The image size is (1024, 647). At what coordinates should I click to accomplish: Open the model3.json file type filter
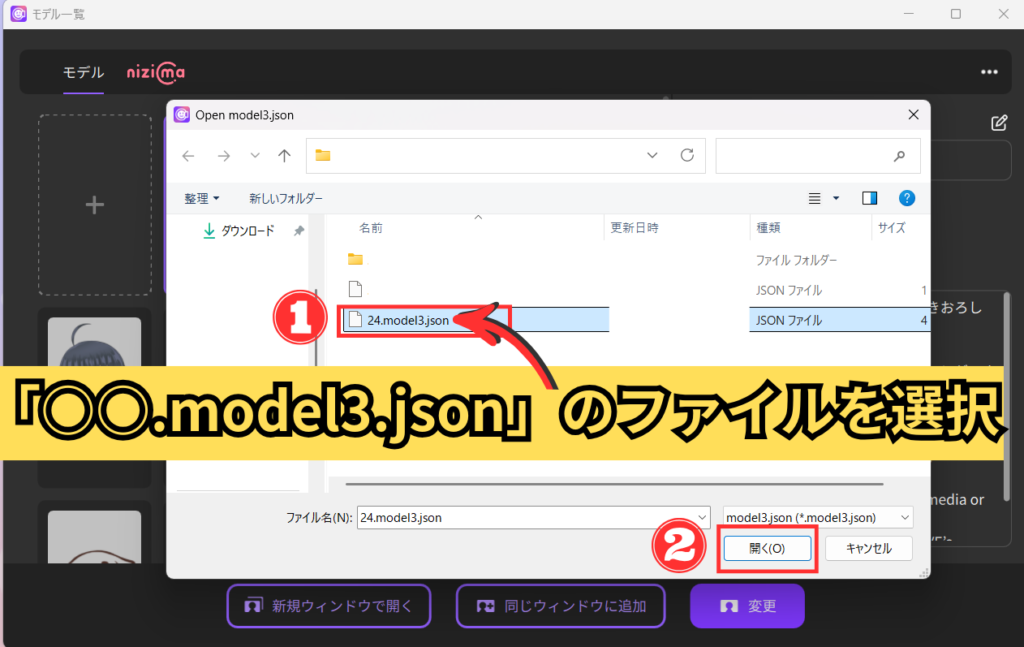[x=817, y=517]
